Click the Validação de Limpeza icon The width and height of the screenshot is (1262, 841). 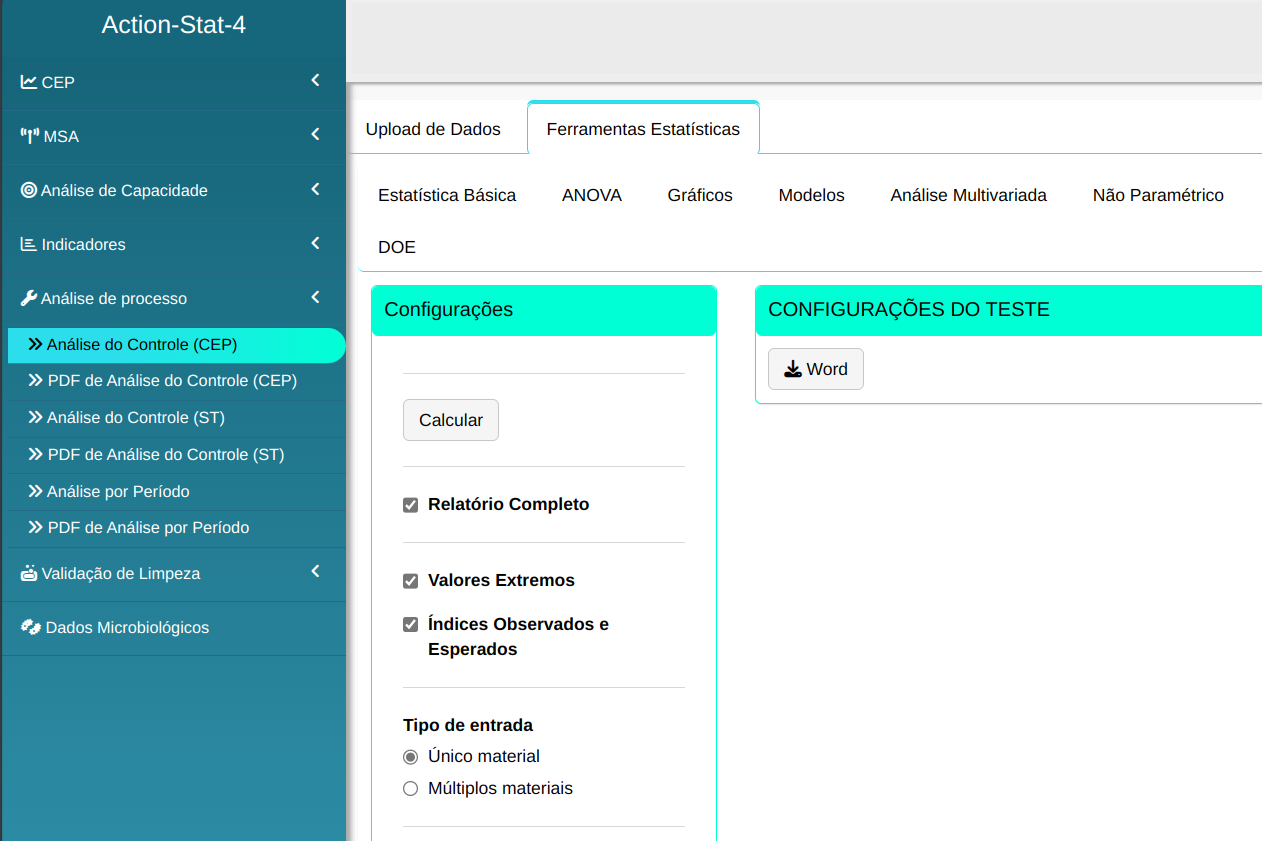pos(29,573)
